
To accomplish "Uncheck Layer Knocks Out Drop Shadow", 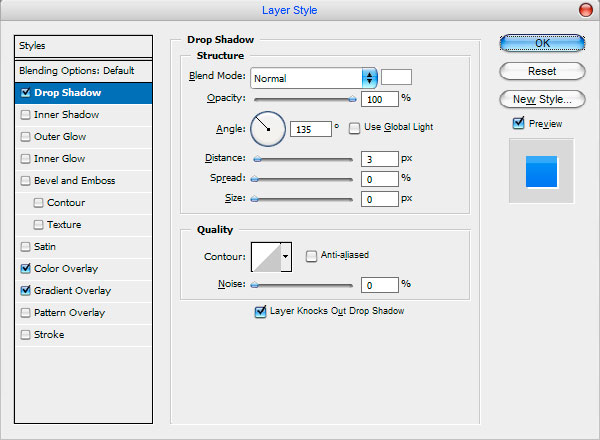I will tap(260, 311).
